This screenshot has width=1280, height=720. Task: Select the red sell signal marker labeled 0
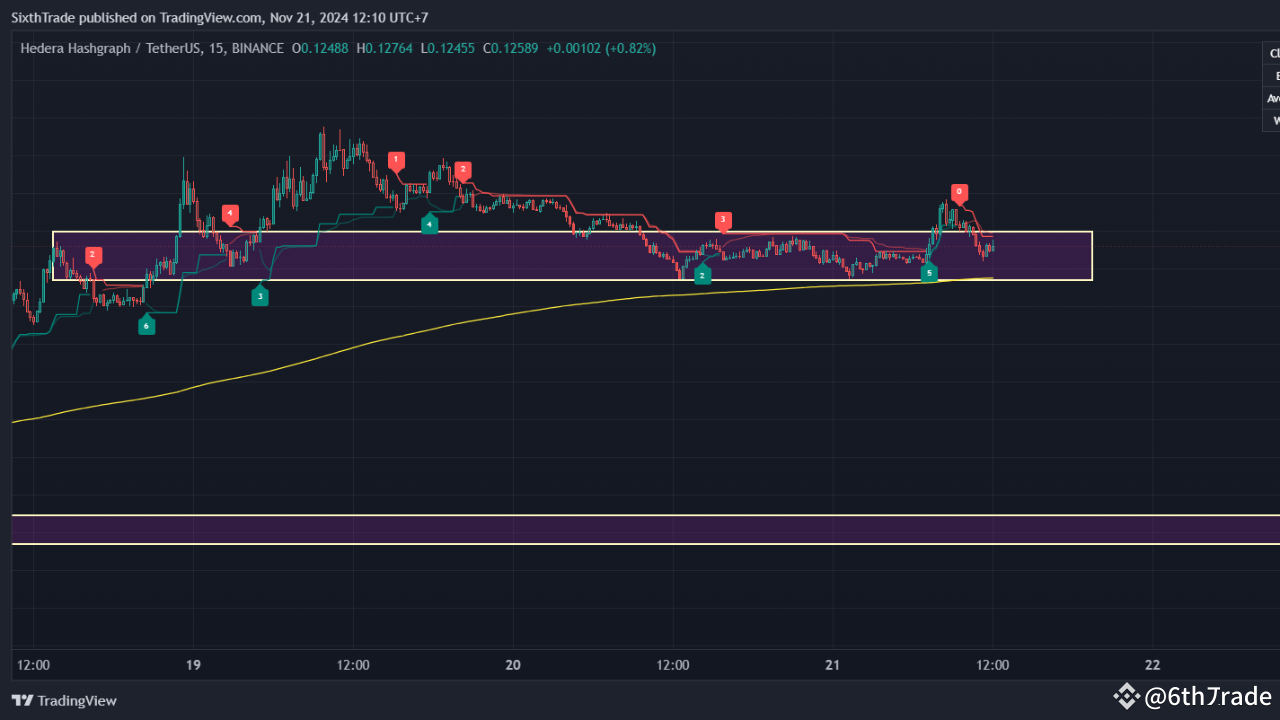[958, 192]
